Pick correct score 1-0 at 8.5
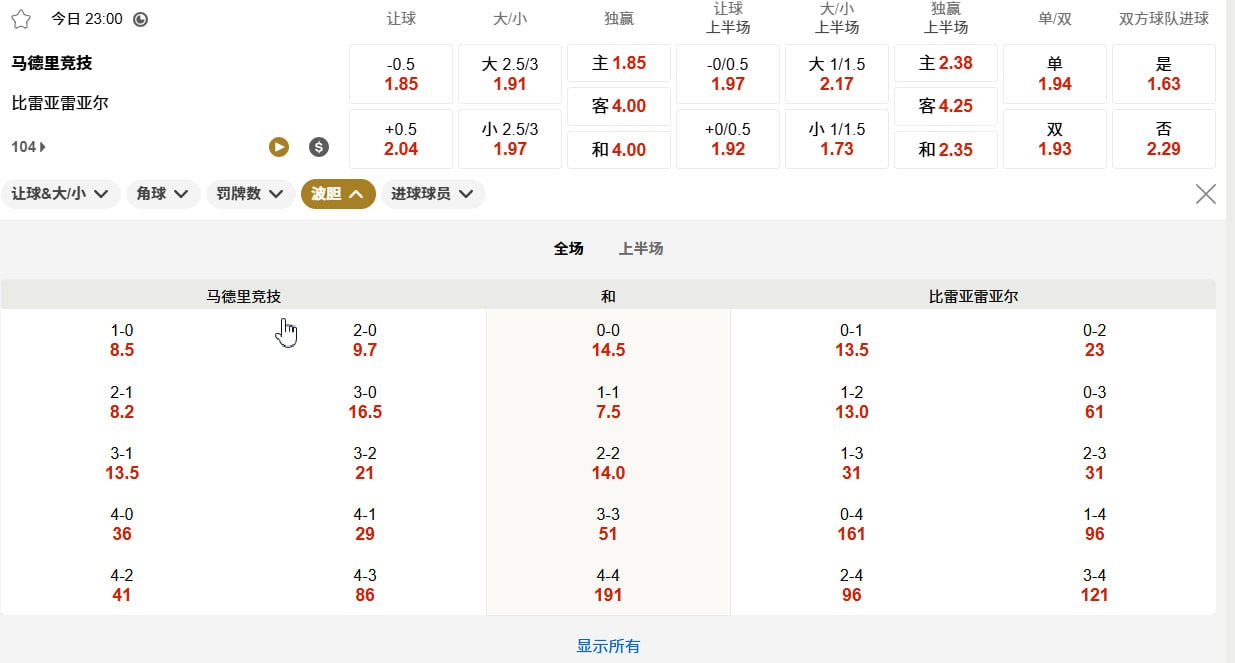Screen dimensions: 1235x663 click(122, 340)
